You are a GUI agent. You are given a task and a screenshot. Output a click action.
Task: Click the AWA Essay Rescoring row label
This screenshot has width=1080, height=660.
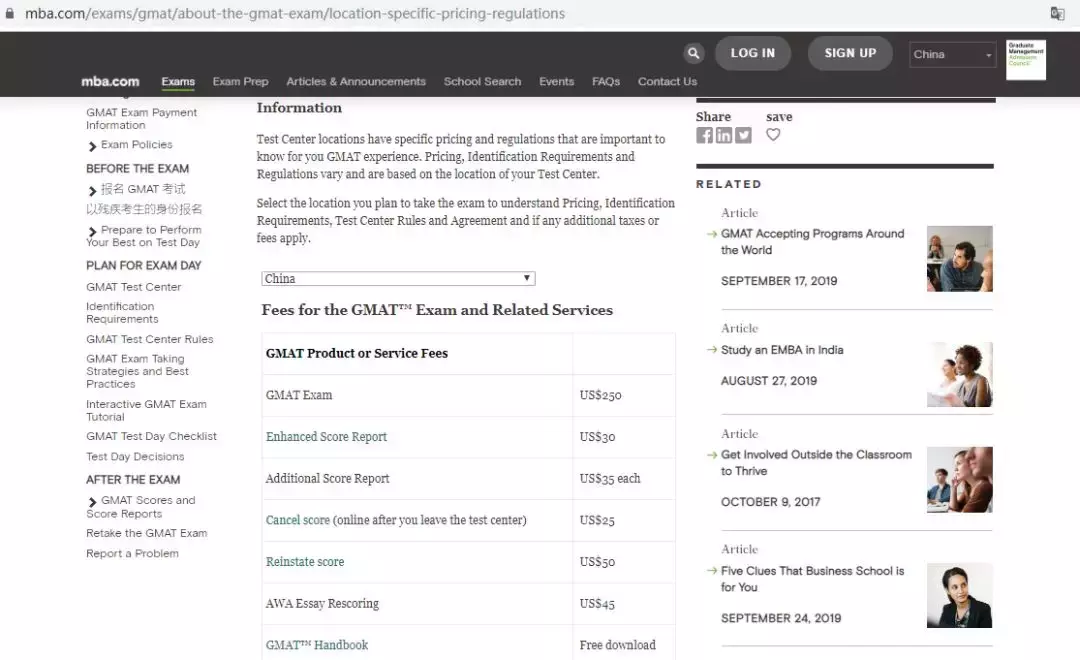[322, 604]
